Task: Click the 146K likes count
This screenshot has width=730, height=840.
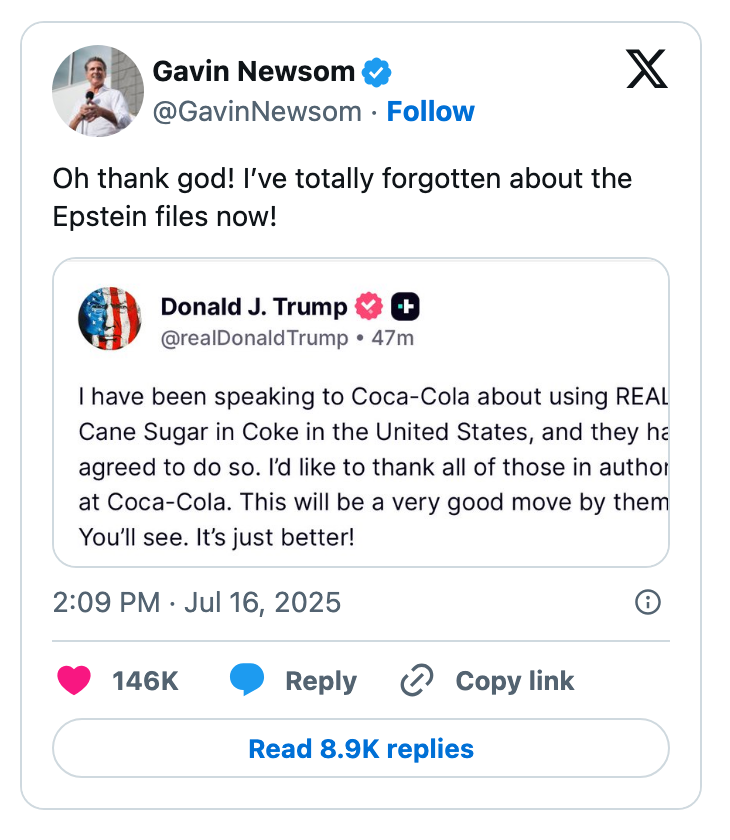Action: point(145,681)
